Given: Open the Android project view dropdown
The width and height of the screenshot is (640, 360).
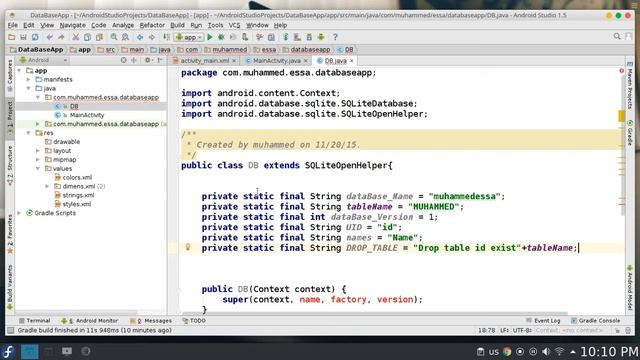Looking at the screenshot, I should tap(43, 60).
